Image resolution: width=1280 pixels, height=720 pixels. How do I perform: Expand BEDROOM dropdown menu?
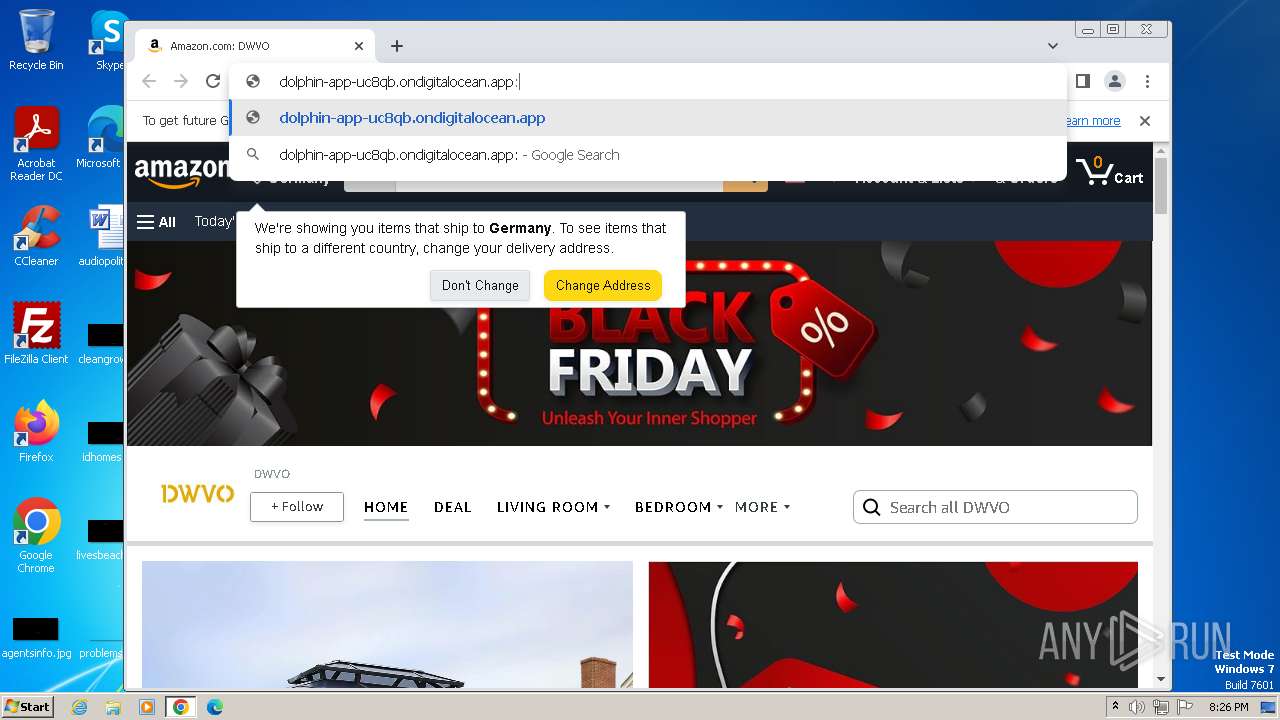pyautogui.click(x=679, y=507)
